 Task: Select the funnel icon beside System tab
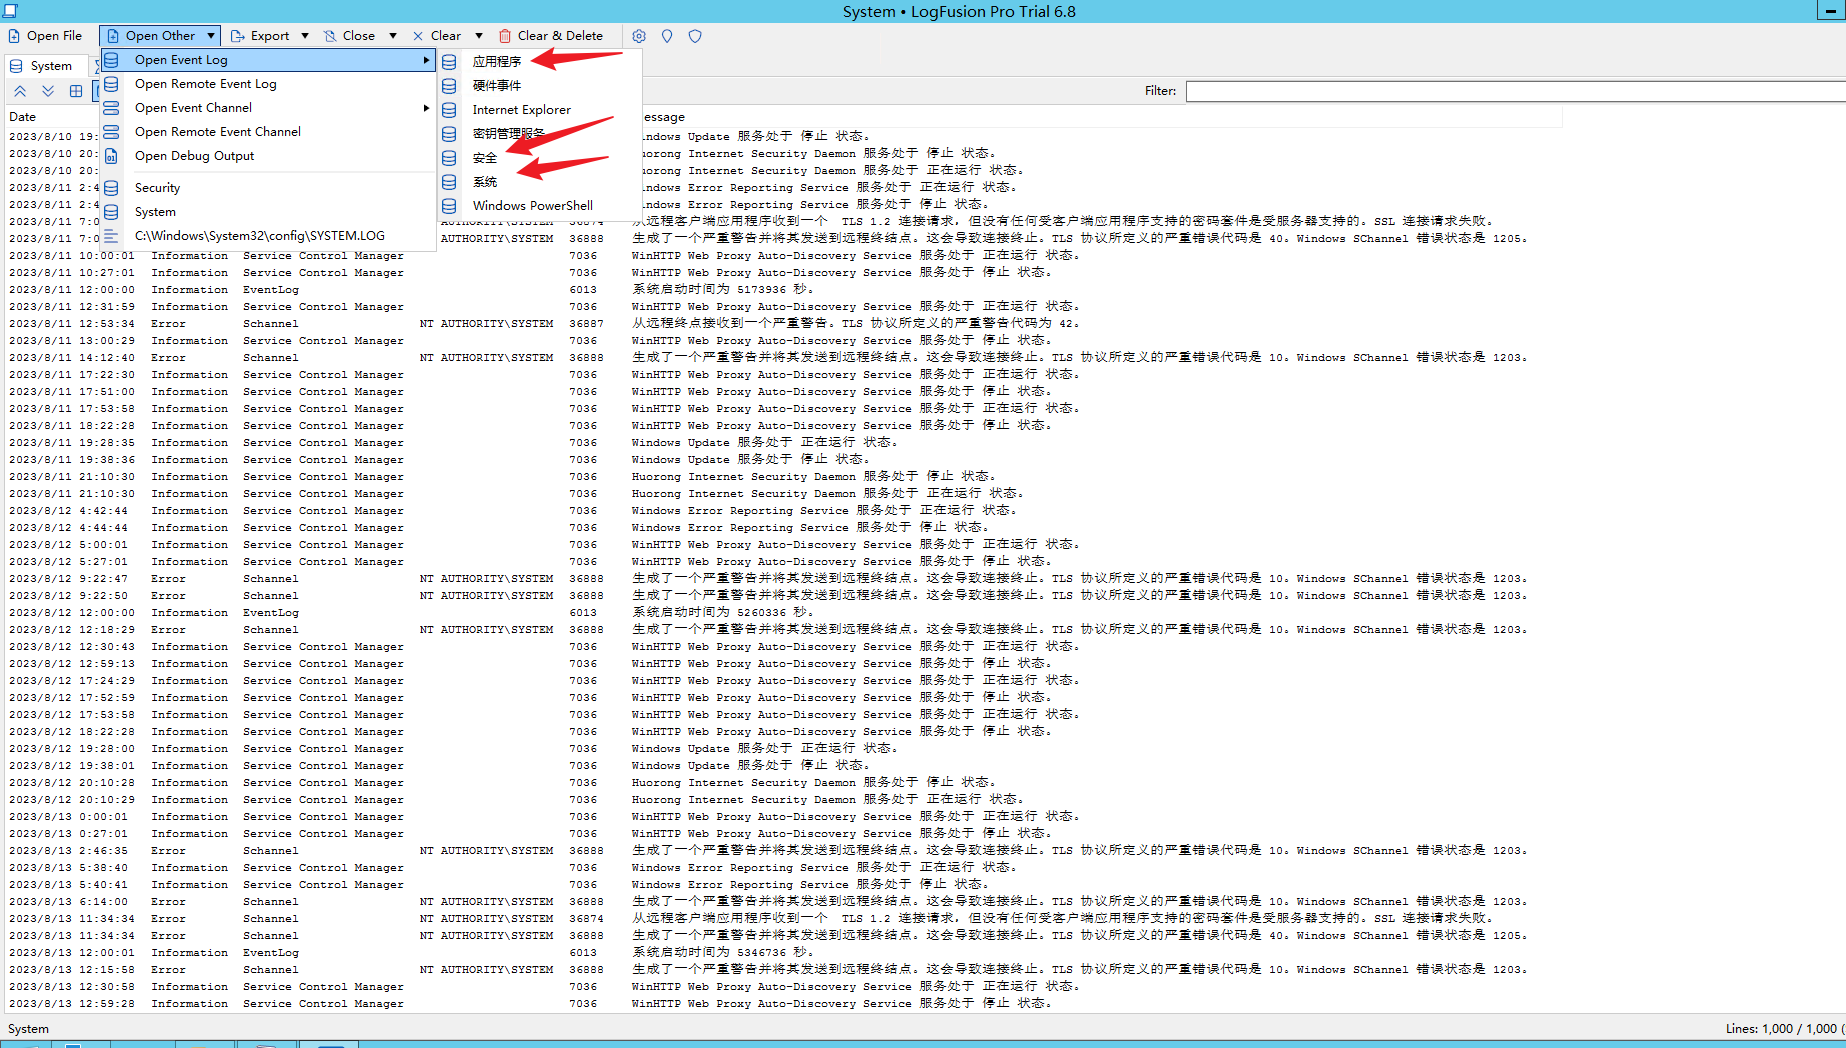click(97, 66)
